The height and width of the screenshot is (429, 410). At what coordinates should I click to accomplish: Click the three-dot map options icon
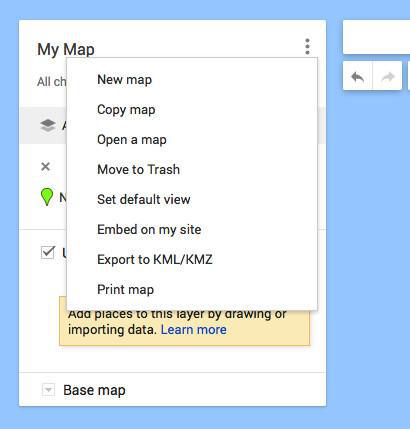pyautogui.click(x=307, y=47)
